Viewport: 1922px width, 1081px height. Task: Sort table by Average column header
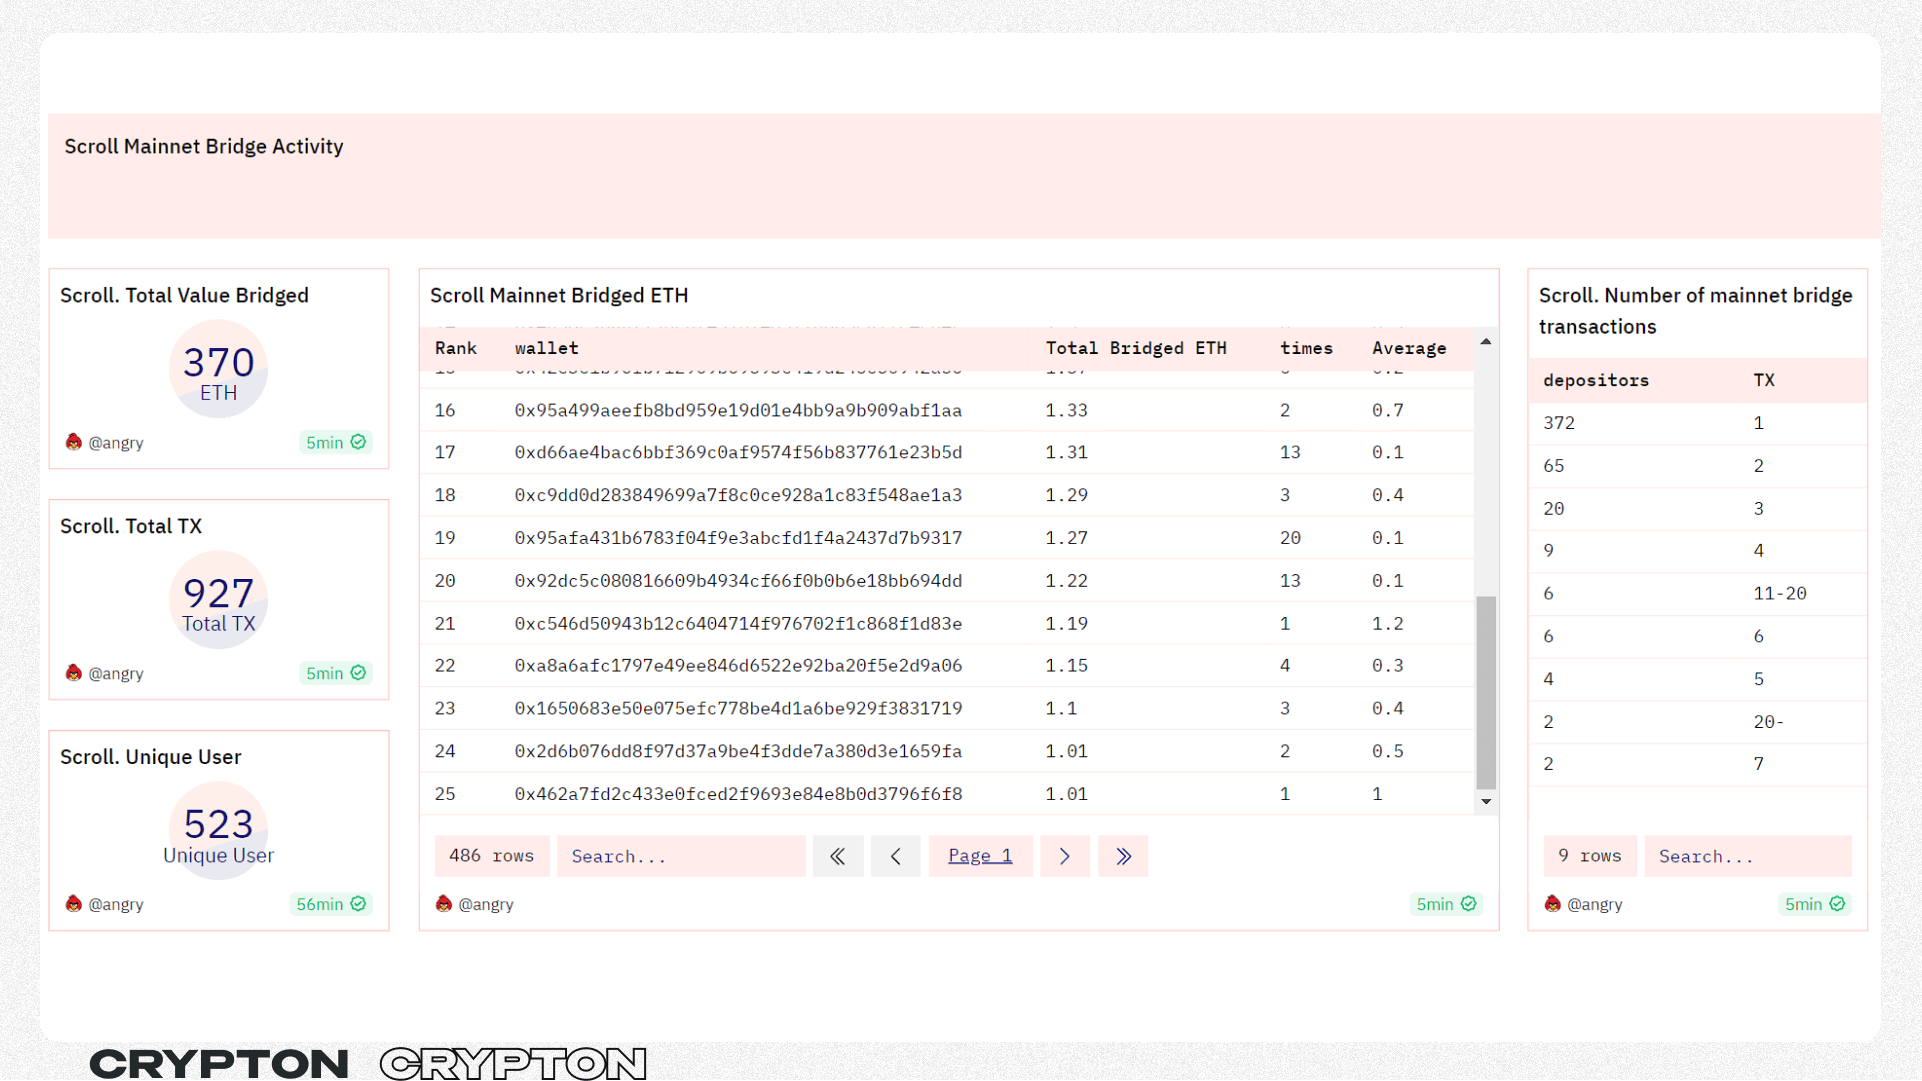[1409, 348]
